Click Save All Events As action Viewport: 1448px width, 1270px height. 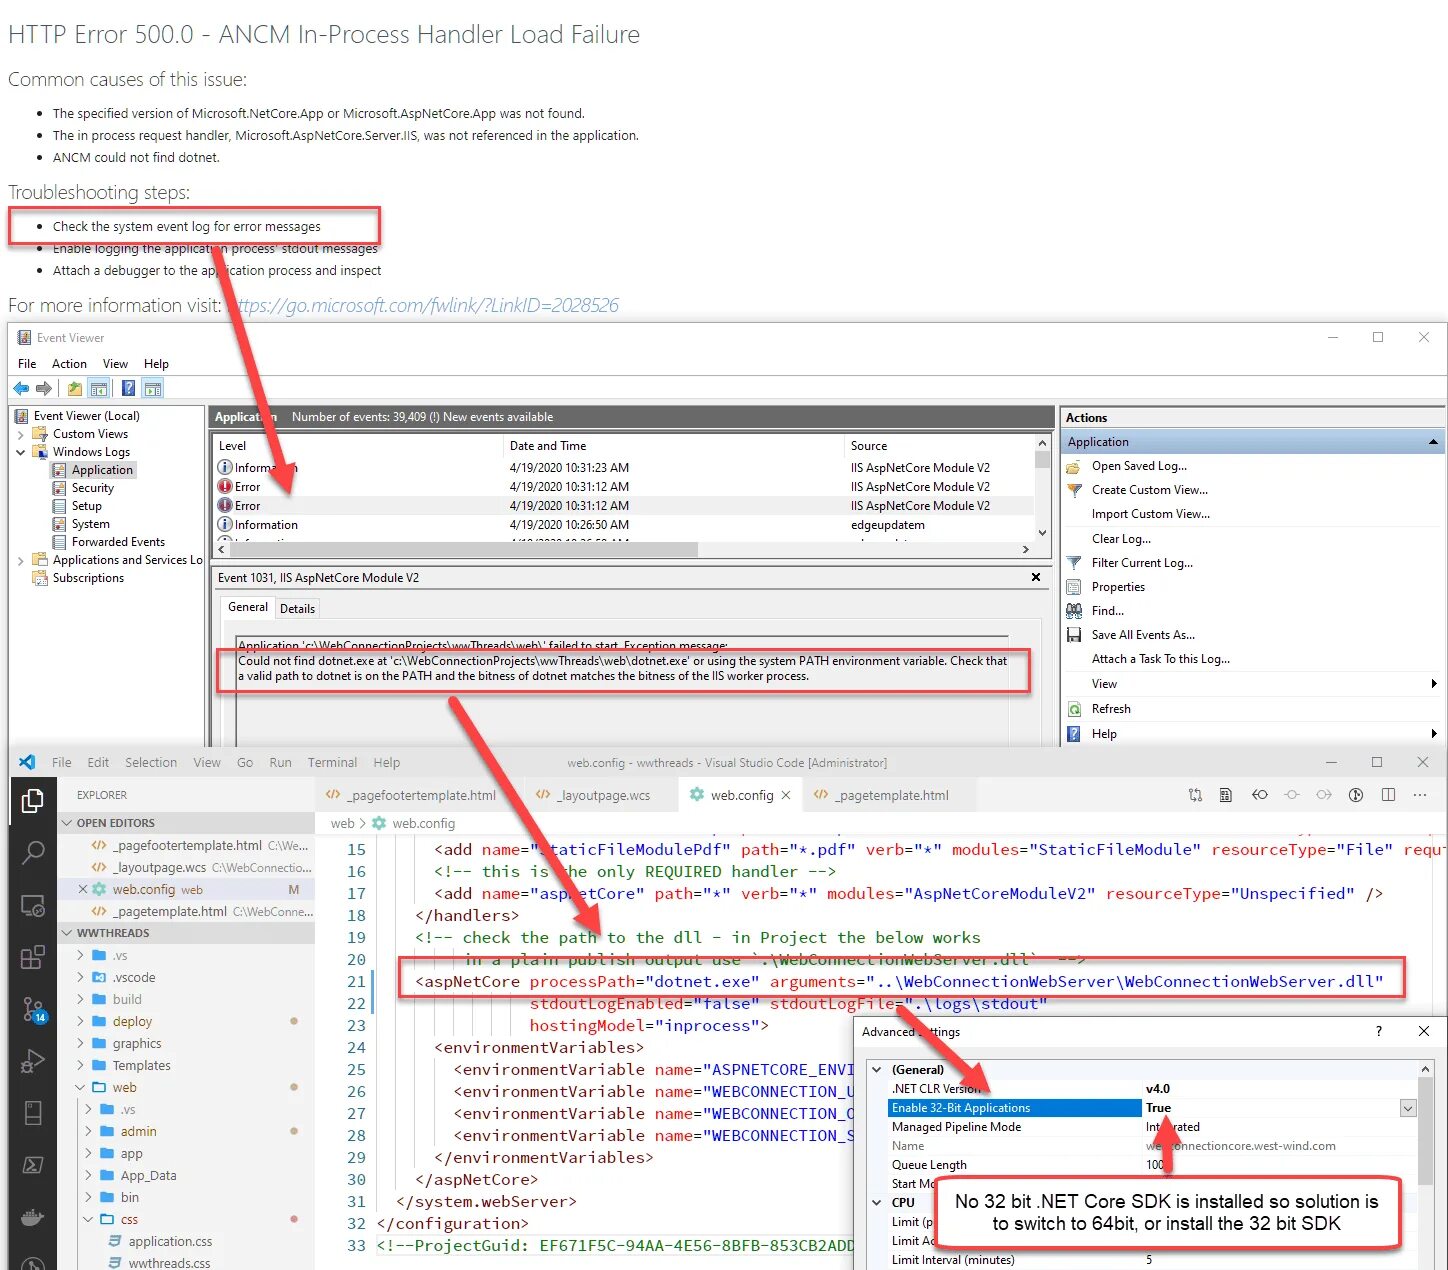coord(1143,635)
